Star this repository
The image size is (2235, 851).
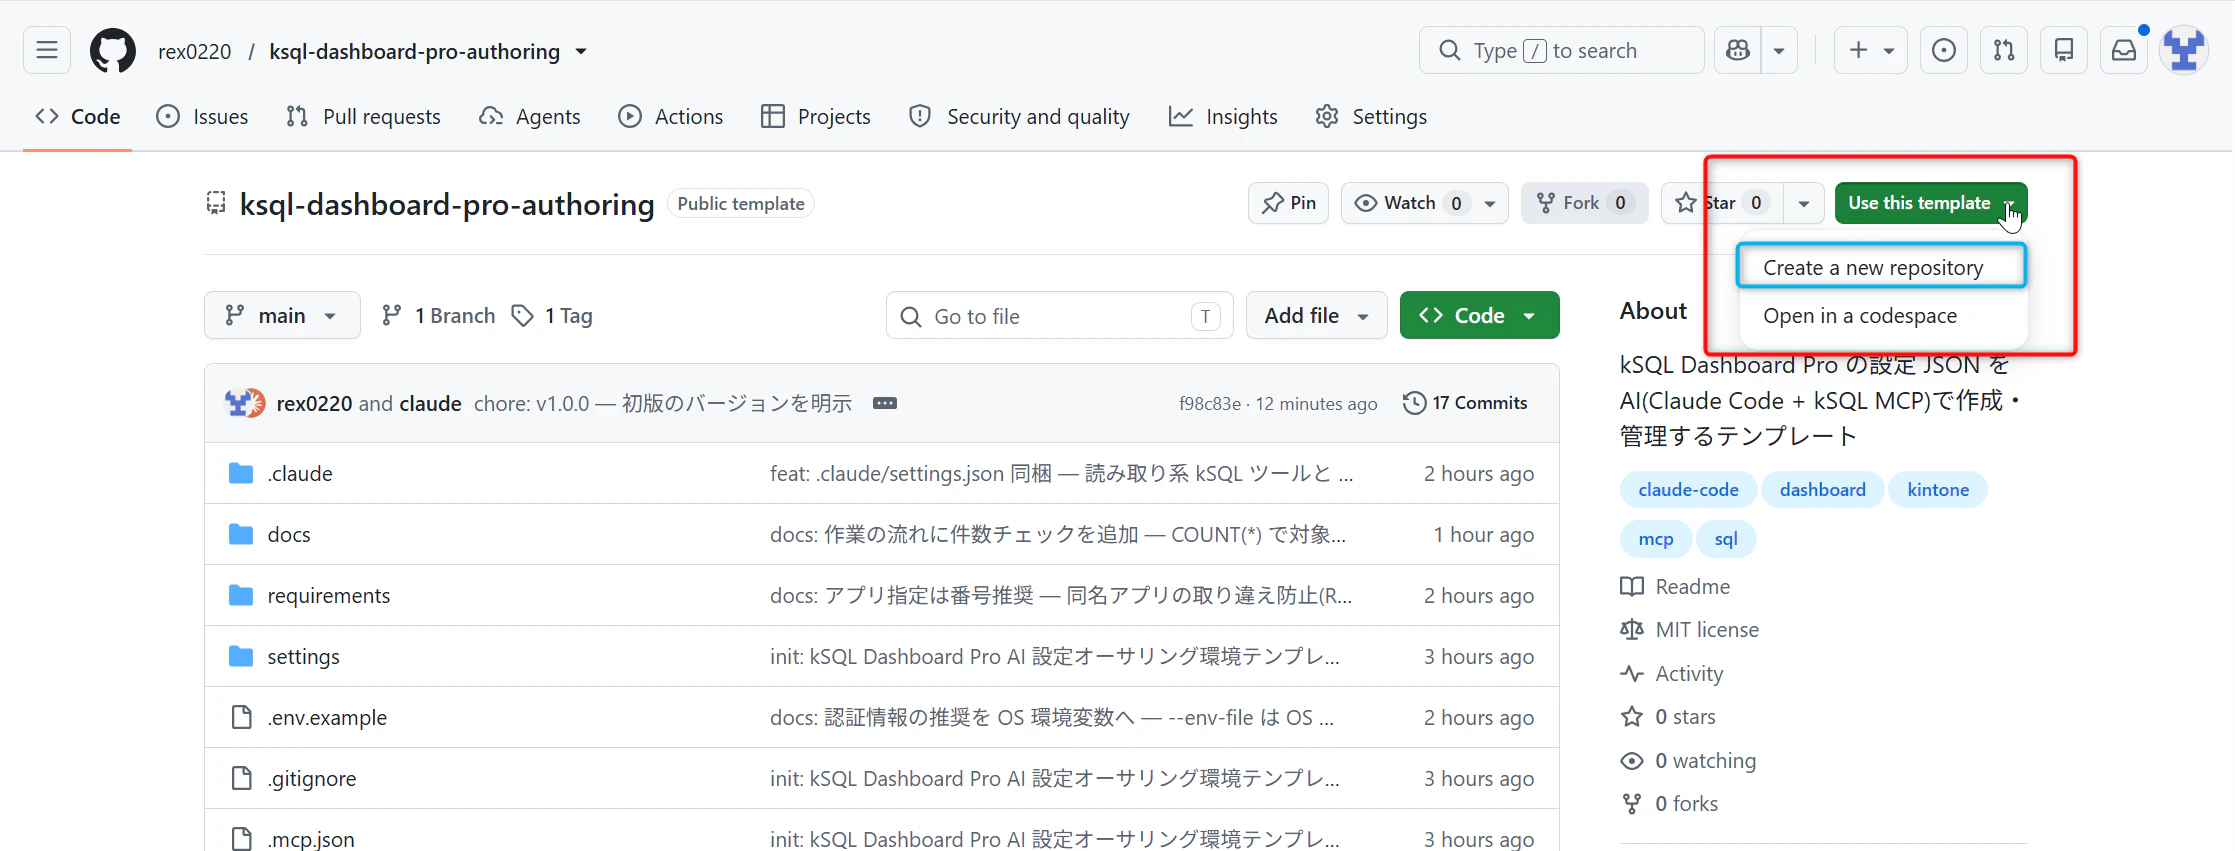point(1722,203)
